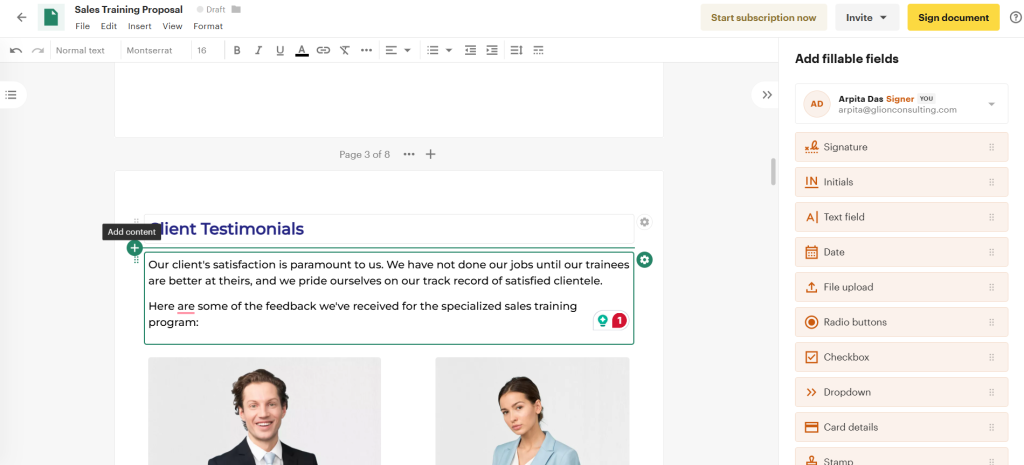The width and height of the screenshot is (1024, 465).
Task: Decrease paragraph indent
Action: click(470, 50)
